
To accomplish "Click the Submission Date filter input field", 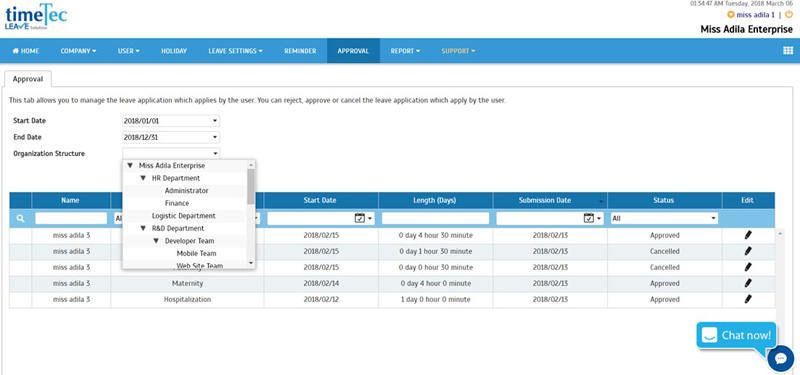I will [x=540, y=218].
